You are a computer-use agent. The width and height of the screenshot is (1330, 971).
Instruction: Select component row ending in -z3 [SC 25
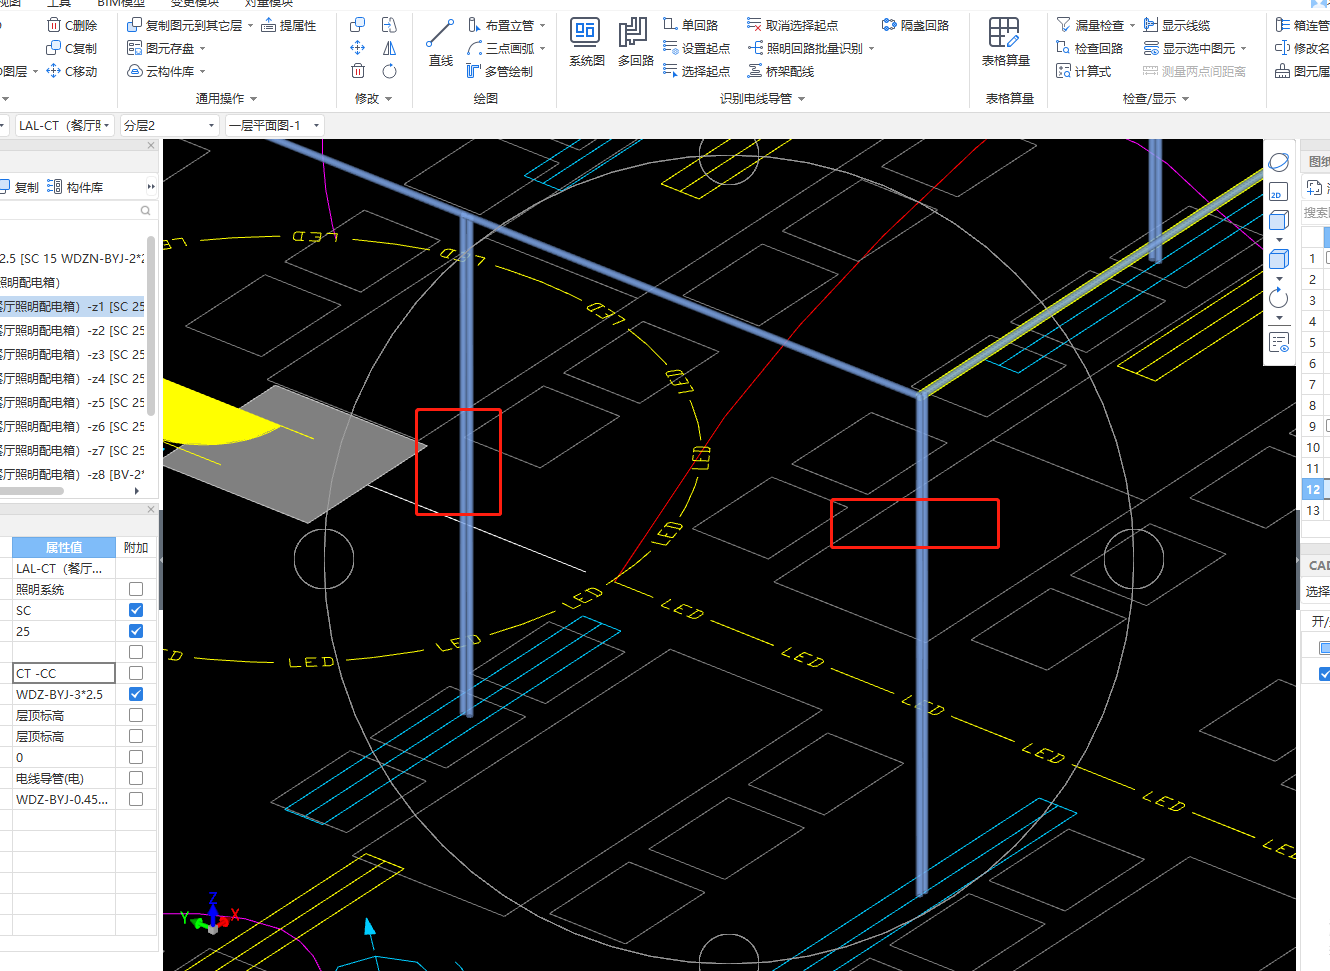(72, 354)
